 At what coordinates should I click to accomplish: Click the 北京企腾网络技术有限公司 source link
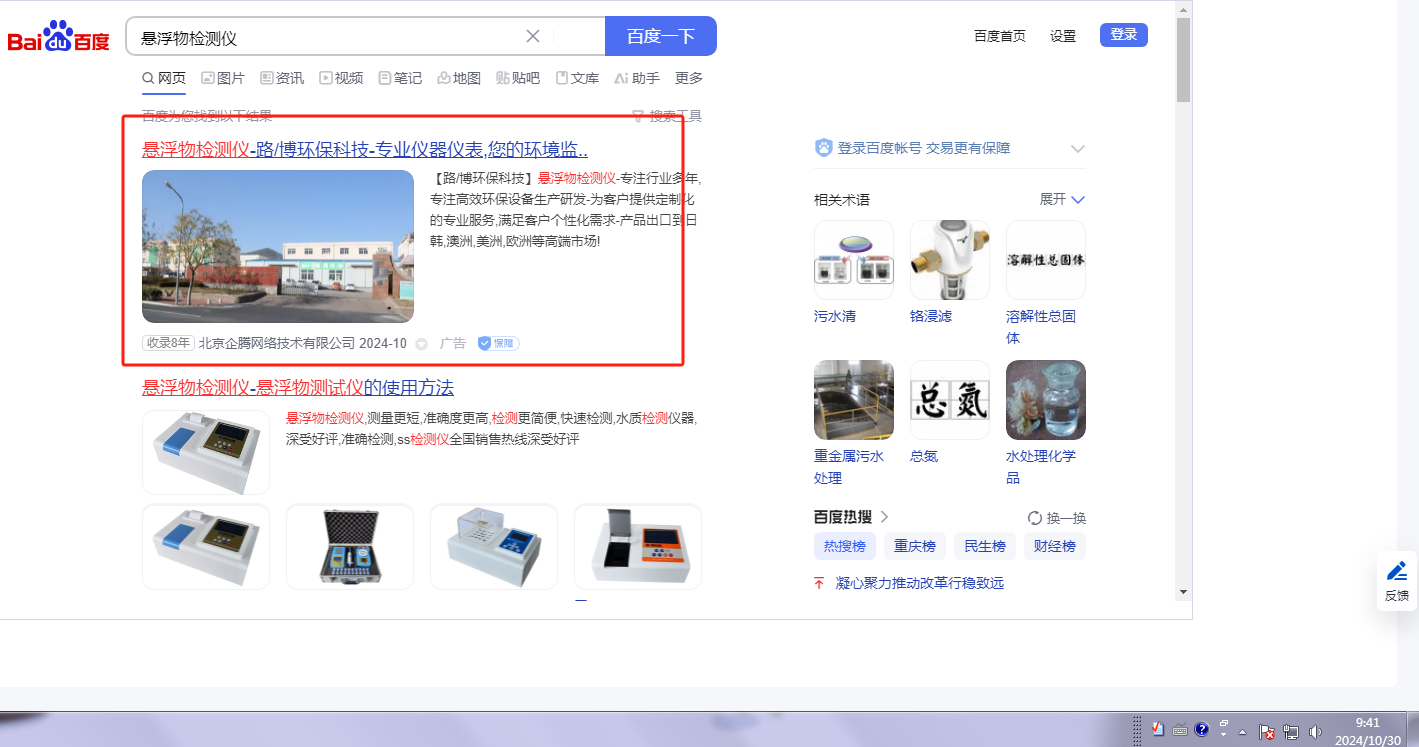pyautogui.click(x=277, y=343)
